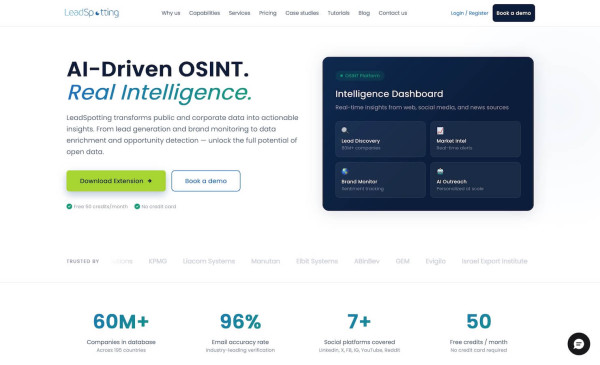Click the Lead Discovery magnifier icon

(345, 130)
